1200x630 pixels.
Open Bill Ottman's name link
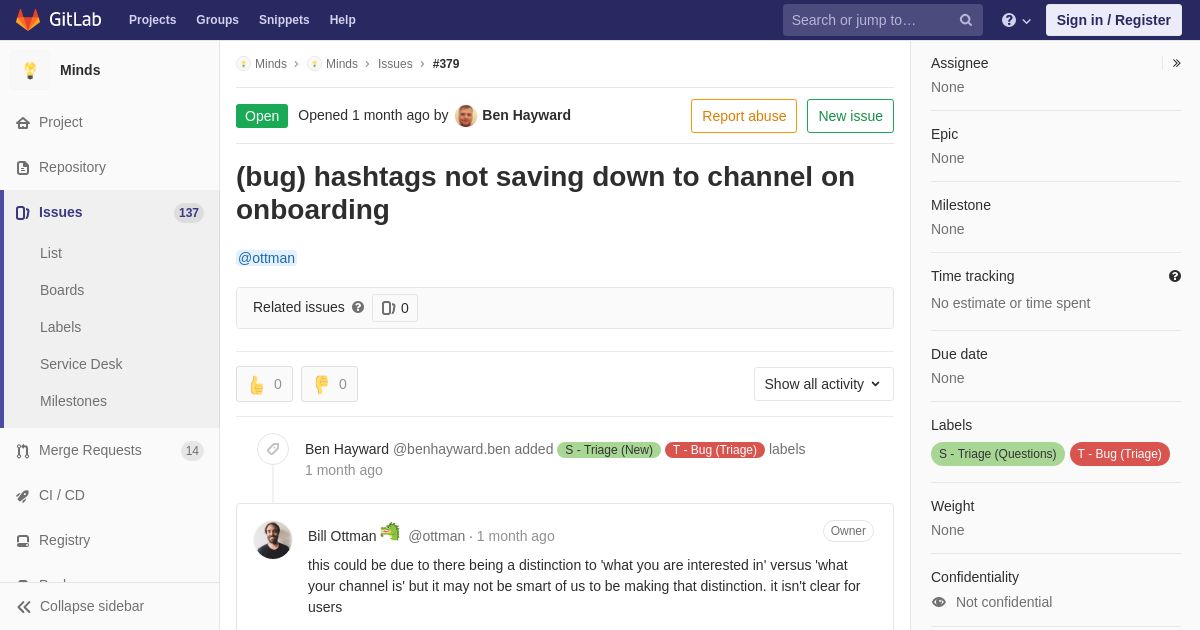pos(342,536)
